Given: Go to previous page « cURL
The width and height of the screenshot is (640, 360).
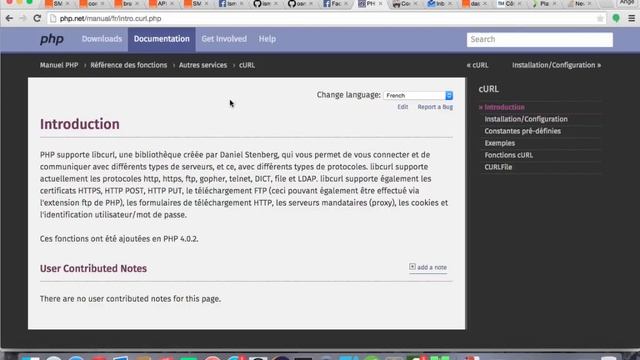Looking at the screenshot, I should [477, 65].
